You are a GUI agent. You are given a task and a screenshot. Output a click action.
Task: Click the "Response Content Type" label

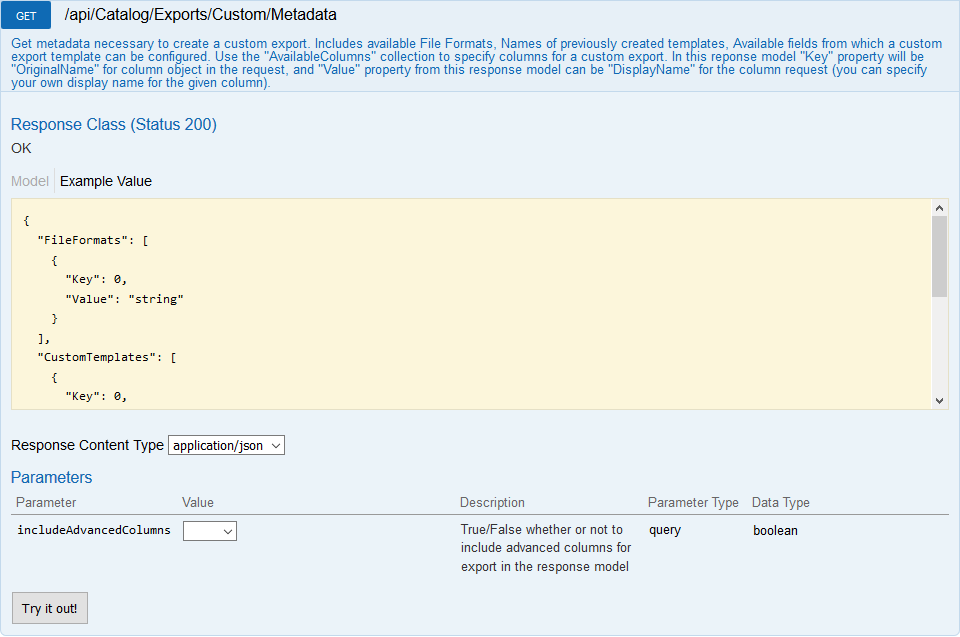(x=88, y=445)
